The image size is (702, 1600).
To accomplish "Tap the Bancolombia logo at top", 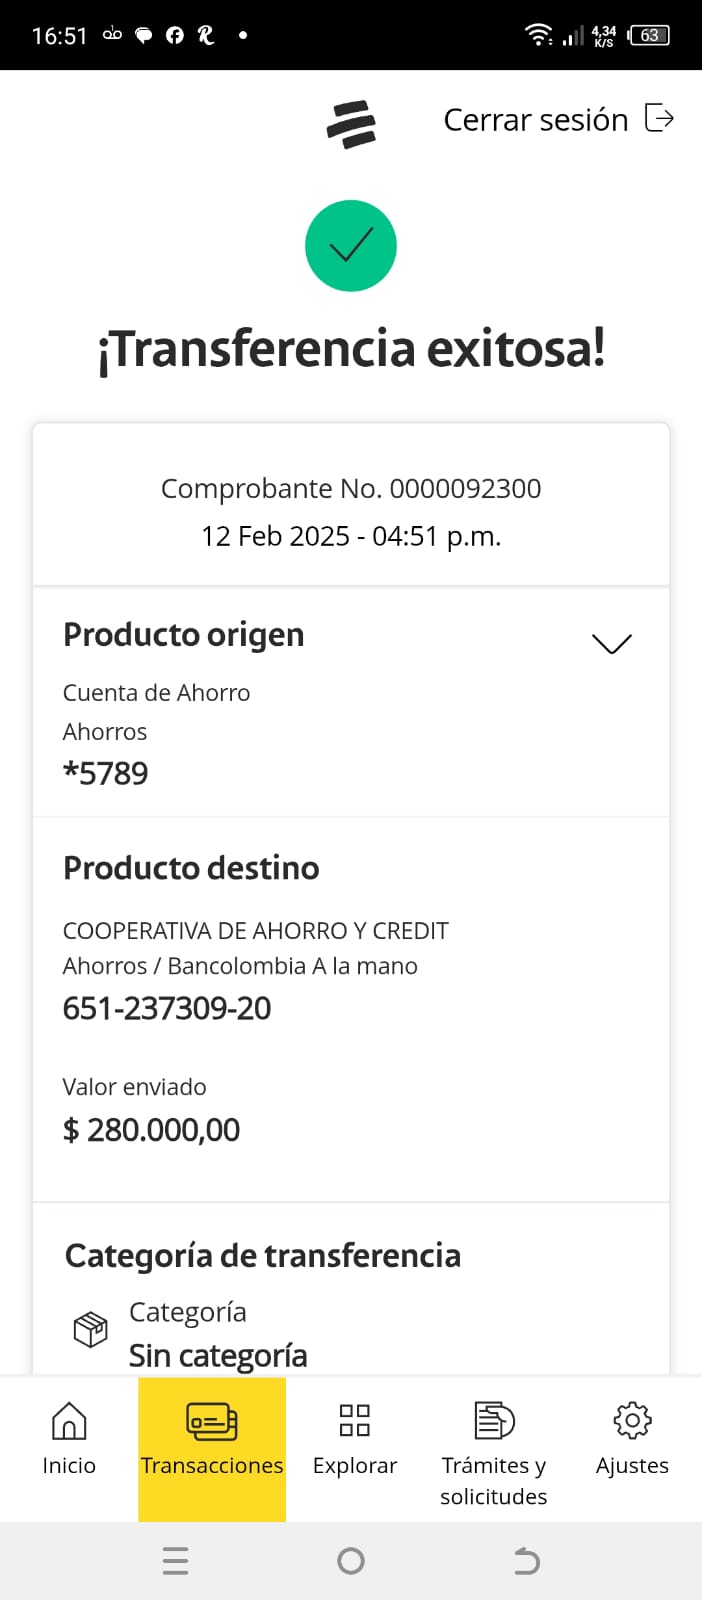I will [x=351, y=124].
